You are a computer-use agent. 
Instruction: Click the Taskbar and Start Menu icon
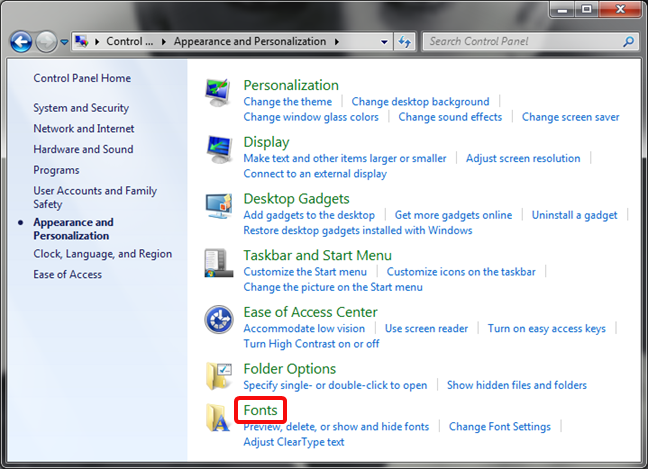(x=218, y=263)
